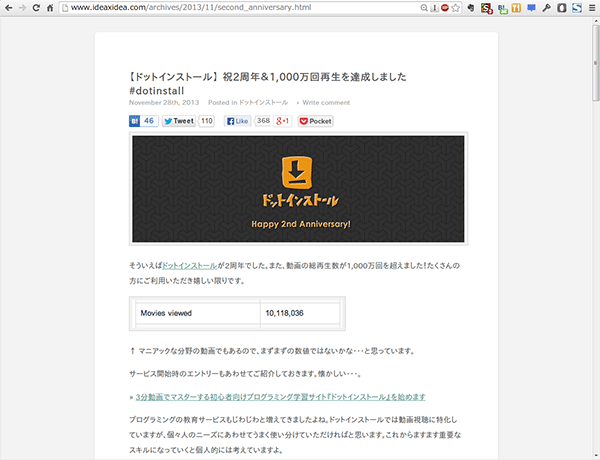
Task: Click the 10,118,036 value cell
Action: (x=300, y=313)
